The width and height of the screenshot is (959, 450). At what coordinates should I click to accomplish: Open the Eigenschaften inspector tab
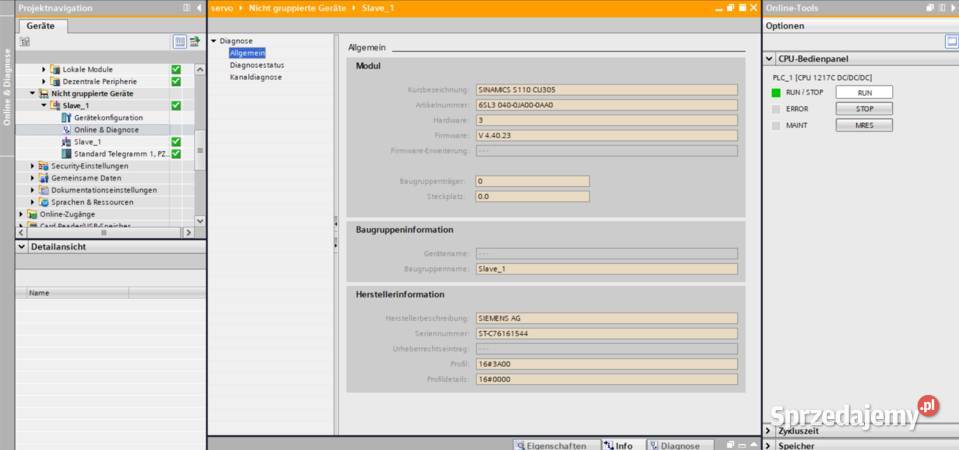[555, 445]
